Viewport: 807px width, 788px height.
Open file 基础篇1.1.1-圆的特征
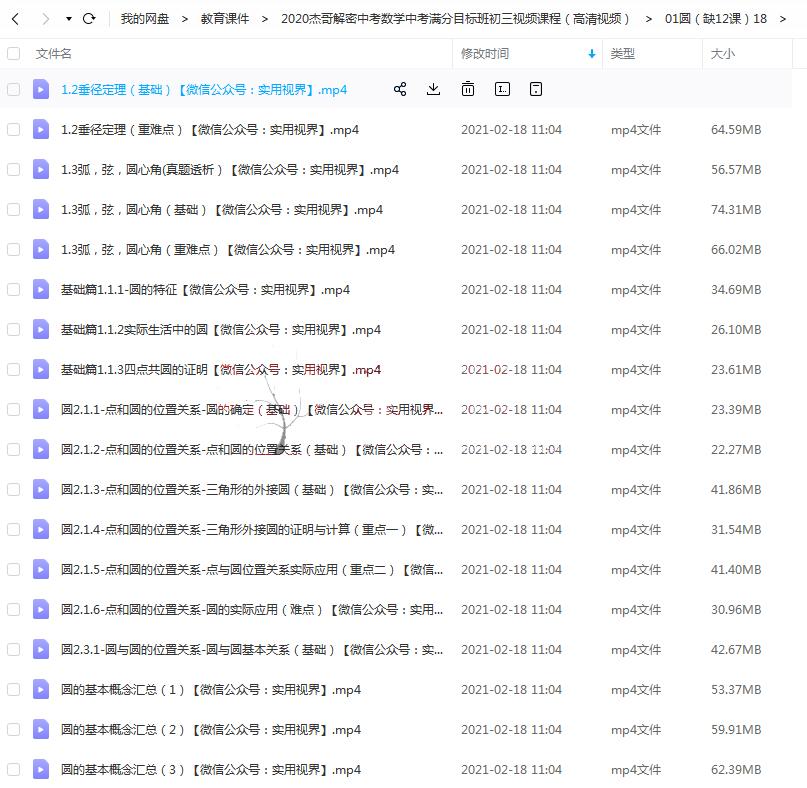(x=205, y=290)
